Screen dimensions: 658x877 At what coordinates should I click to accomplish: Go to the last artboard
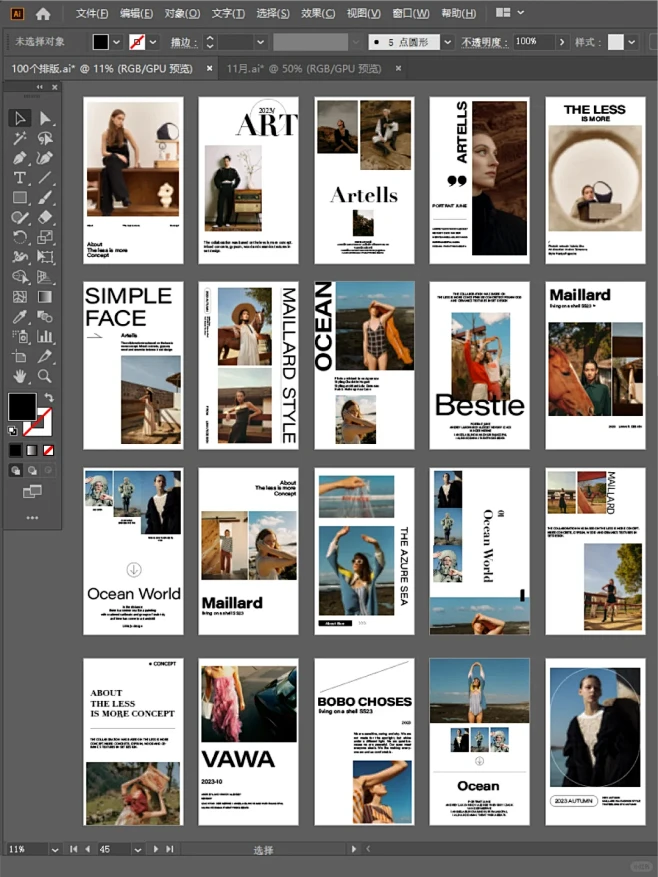170,849
